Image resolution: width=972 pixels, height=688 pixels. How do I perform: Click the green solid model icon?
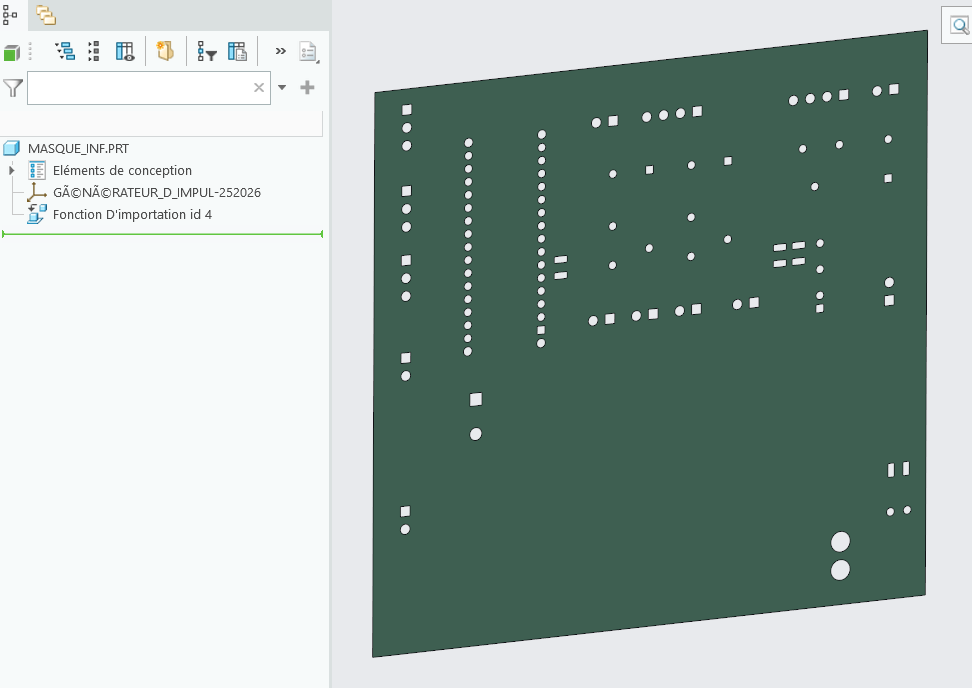12,53
